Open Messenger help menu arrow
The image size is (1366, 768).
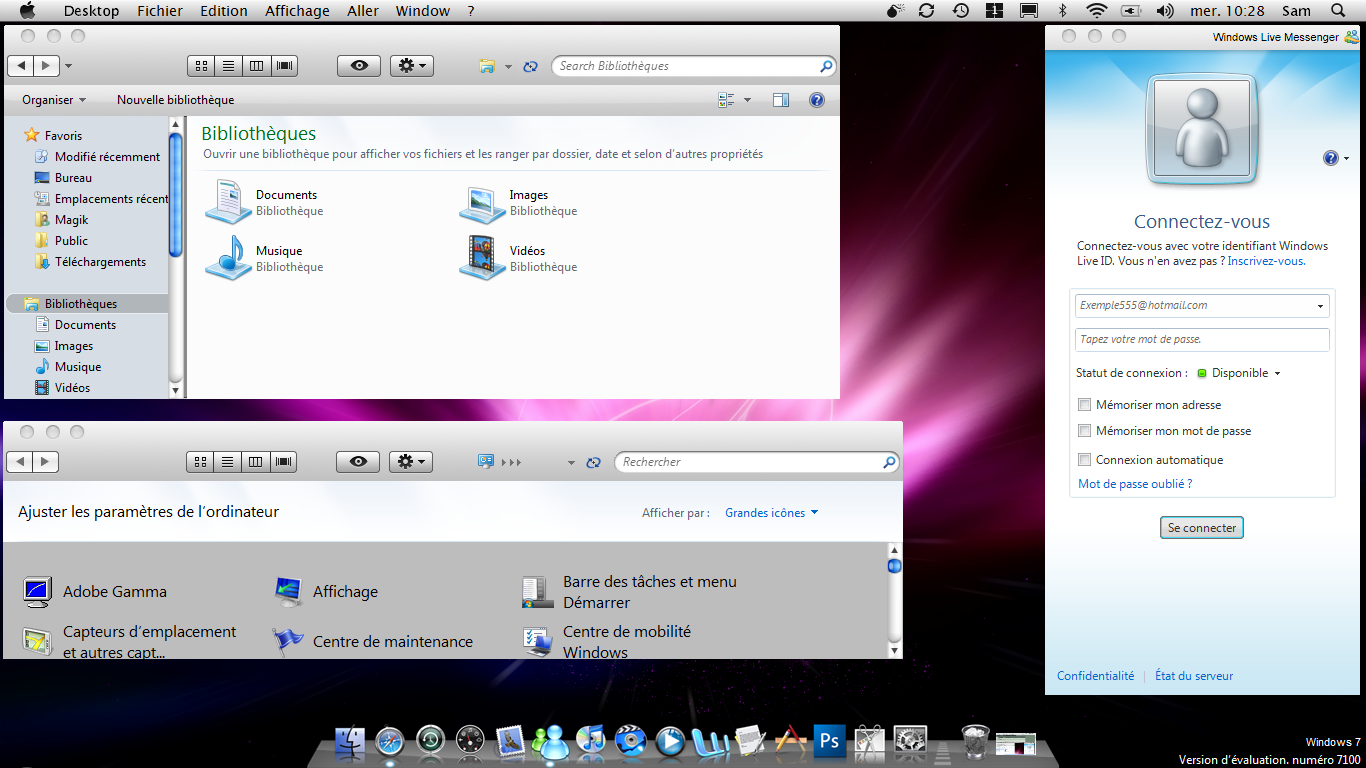pyautogui.click(x=1346, y=158)
